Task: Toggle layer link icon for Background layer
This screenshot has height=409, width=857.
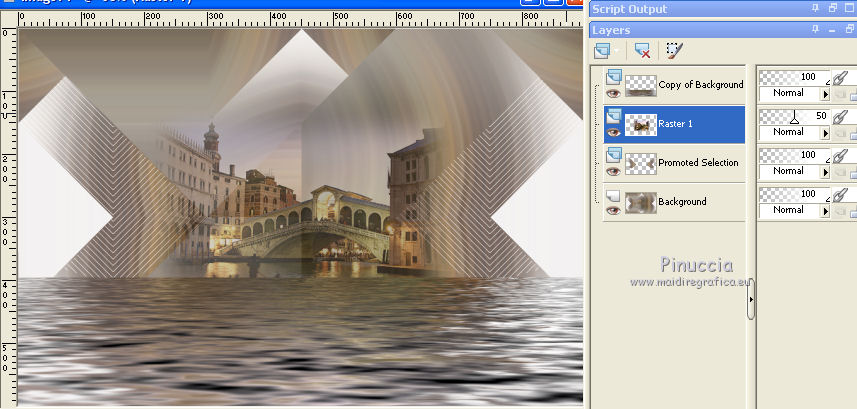Action: [x=840, y=194]
